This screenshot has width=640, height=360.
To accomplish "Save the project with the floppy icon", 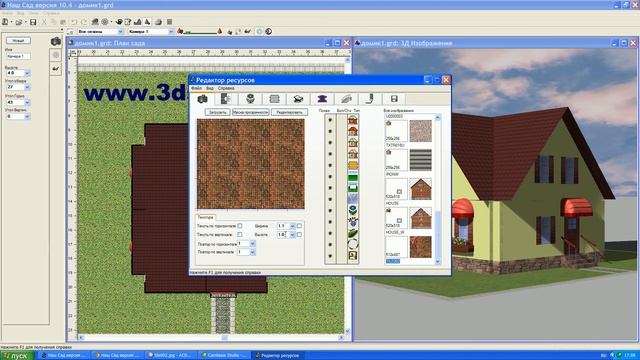I will point(33,22).
